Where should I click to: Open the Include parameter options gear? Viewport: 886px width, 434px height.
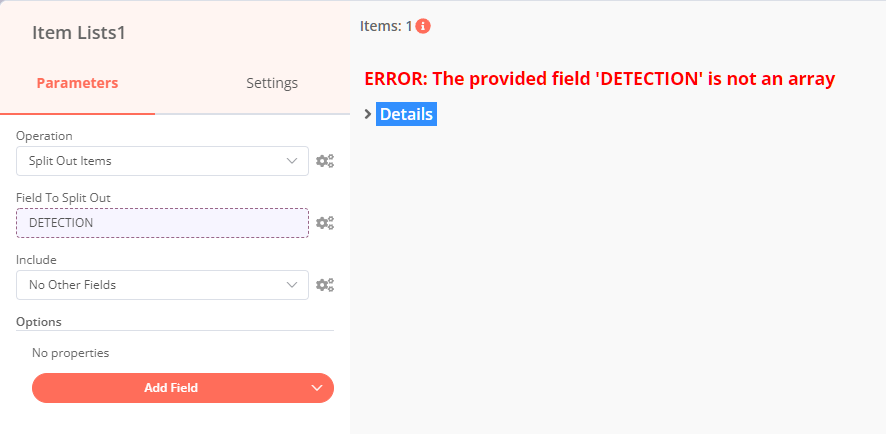(x=325, y=285)
